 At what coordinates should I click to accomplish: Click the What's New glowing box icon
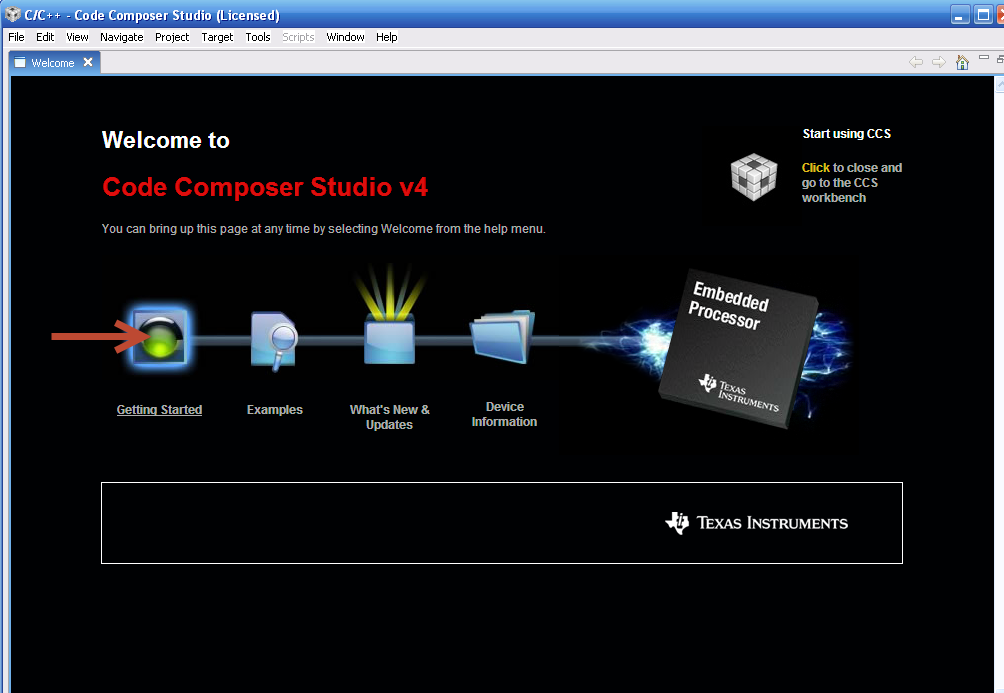pos(389,314)
